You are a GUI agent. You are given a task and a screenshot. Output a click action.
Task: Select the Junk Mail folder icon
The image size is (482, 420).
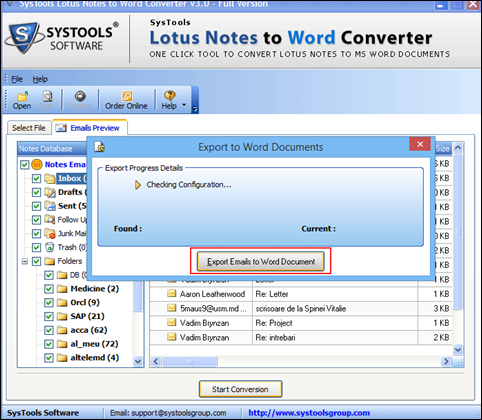tap(50, 234)
